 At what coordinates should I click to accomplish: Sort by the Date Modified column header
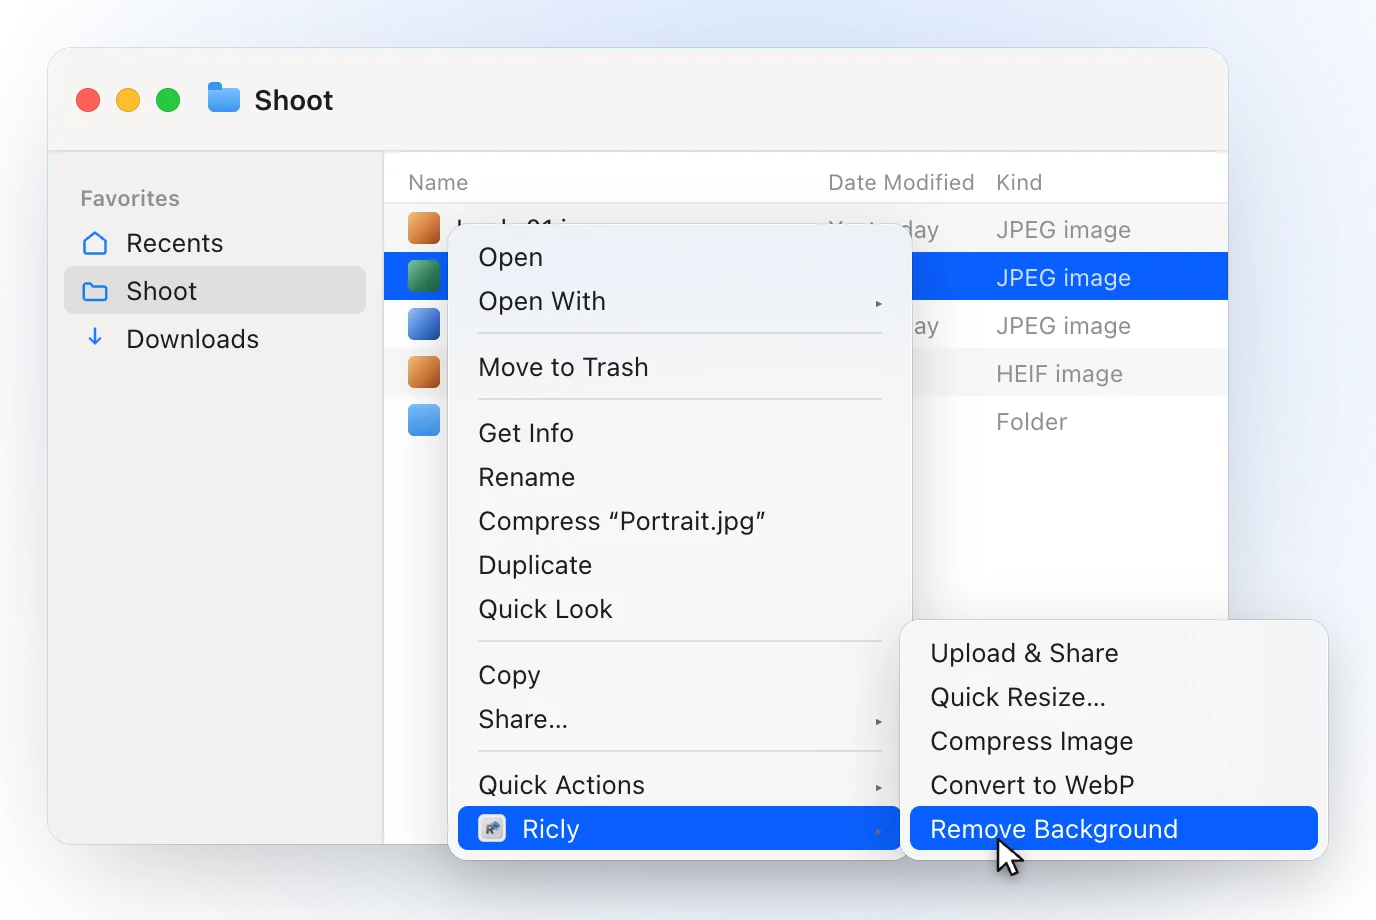coord(901,182)
